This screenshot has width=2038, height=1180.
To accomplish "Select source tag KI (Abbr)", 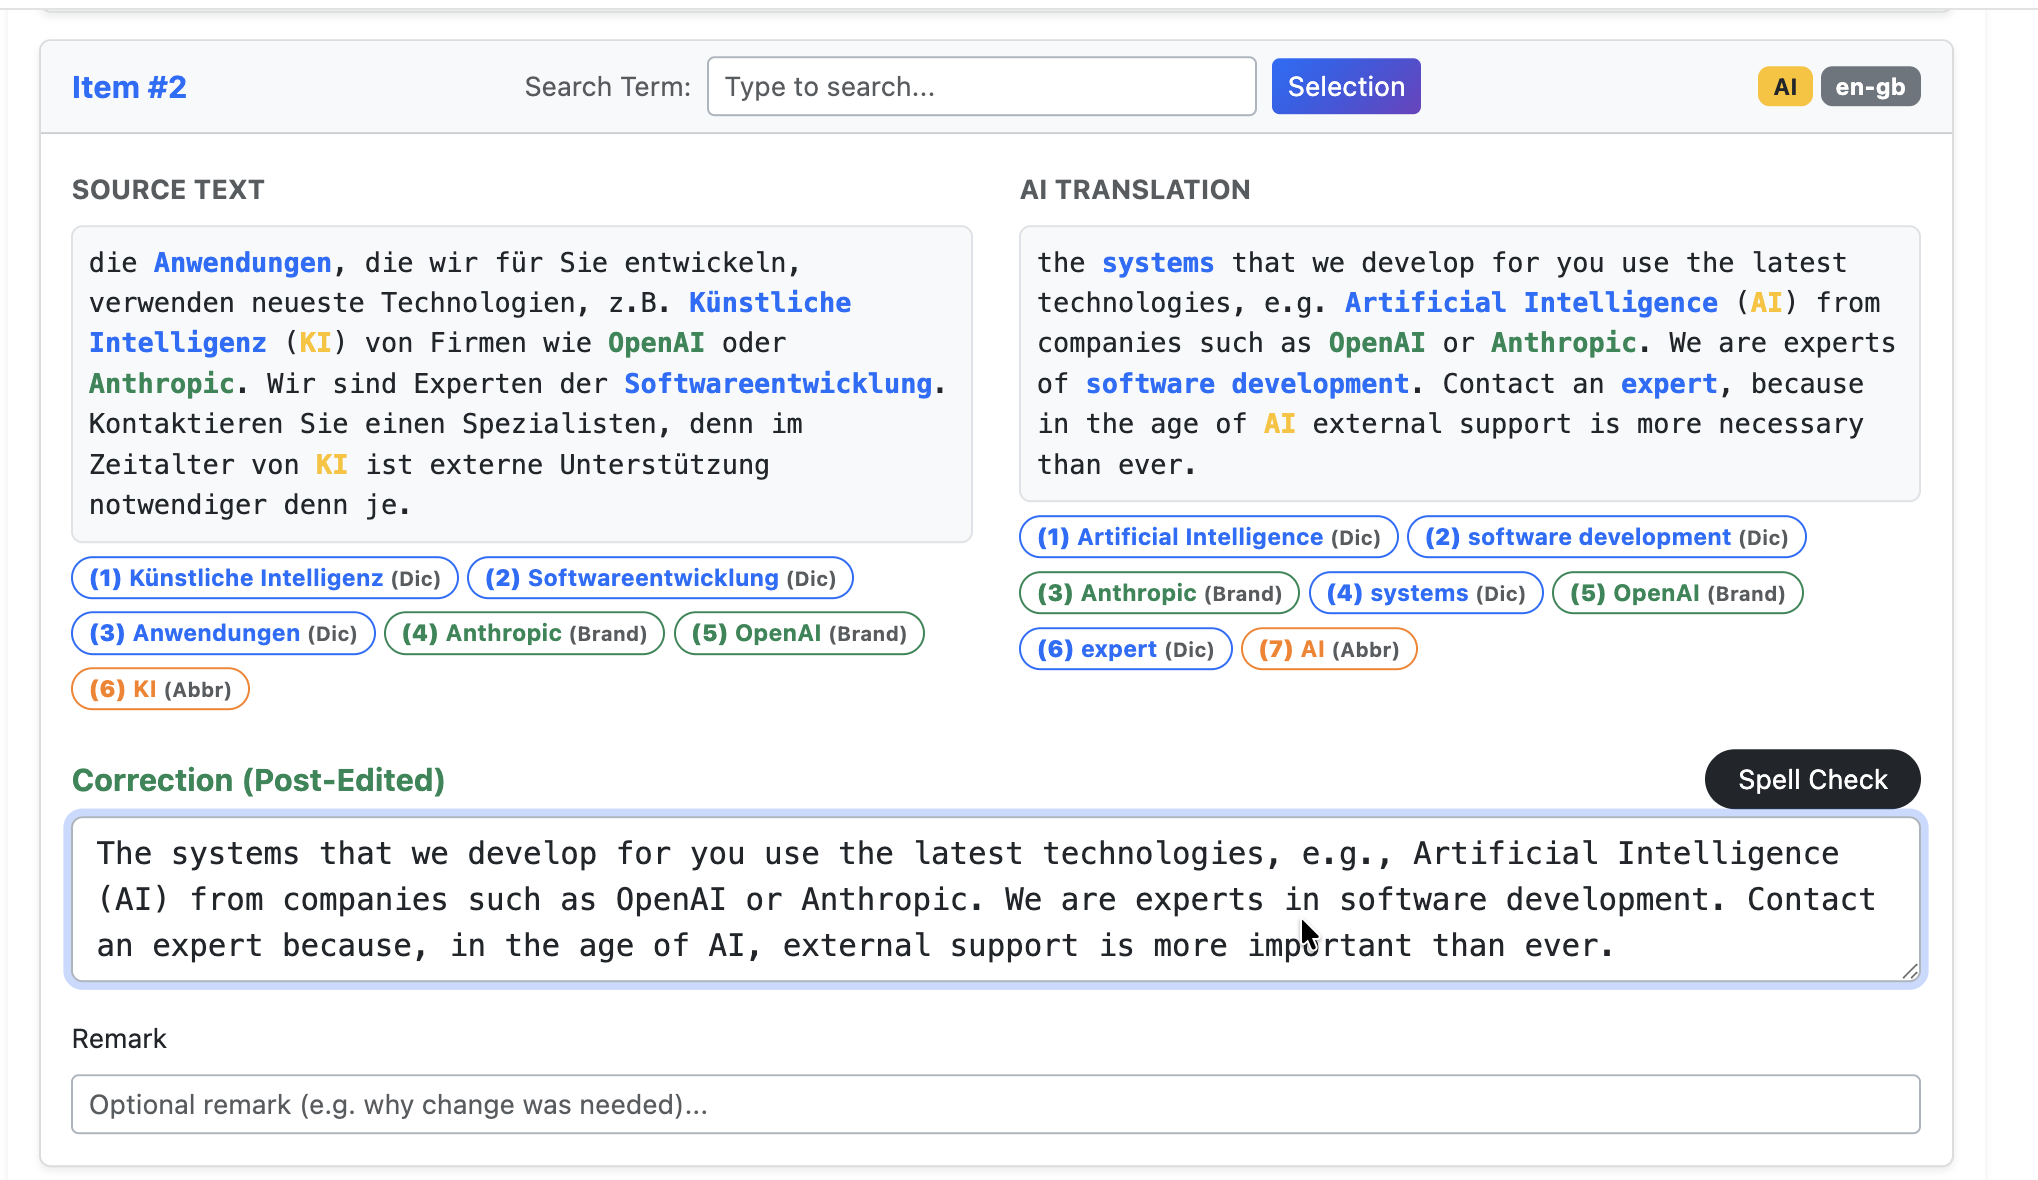I will tap(160, 689).
